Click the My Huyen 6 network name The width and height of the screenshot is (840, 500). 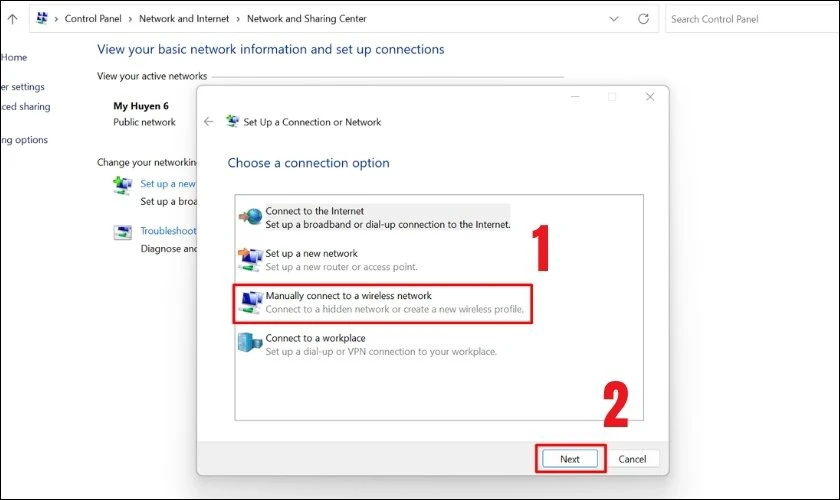(x=141, y=106)
